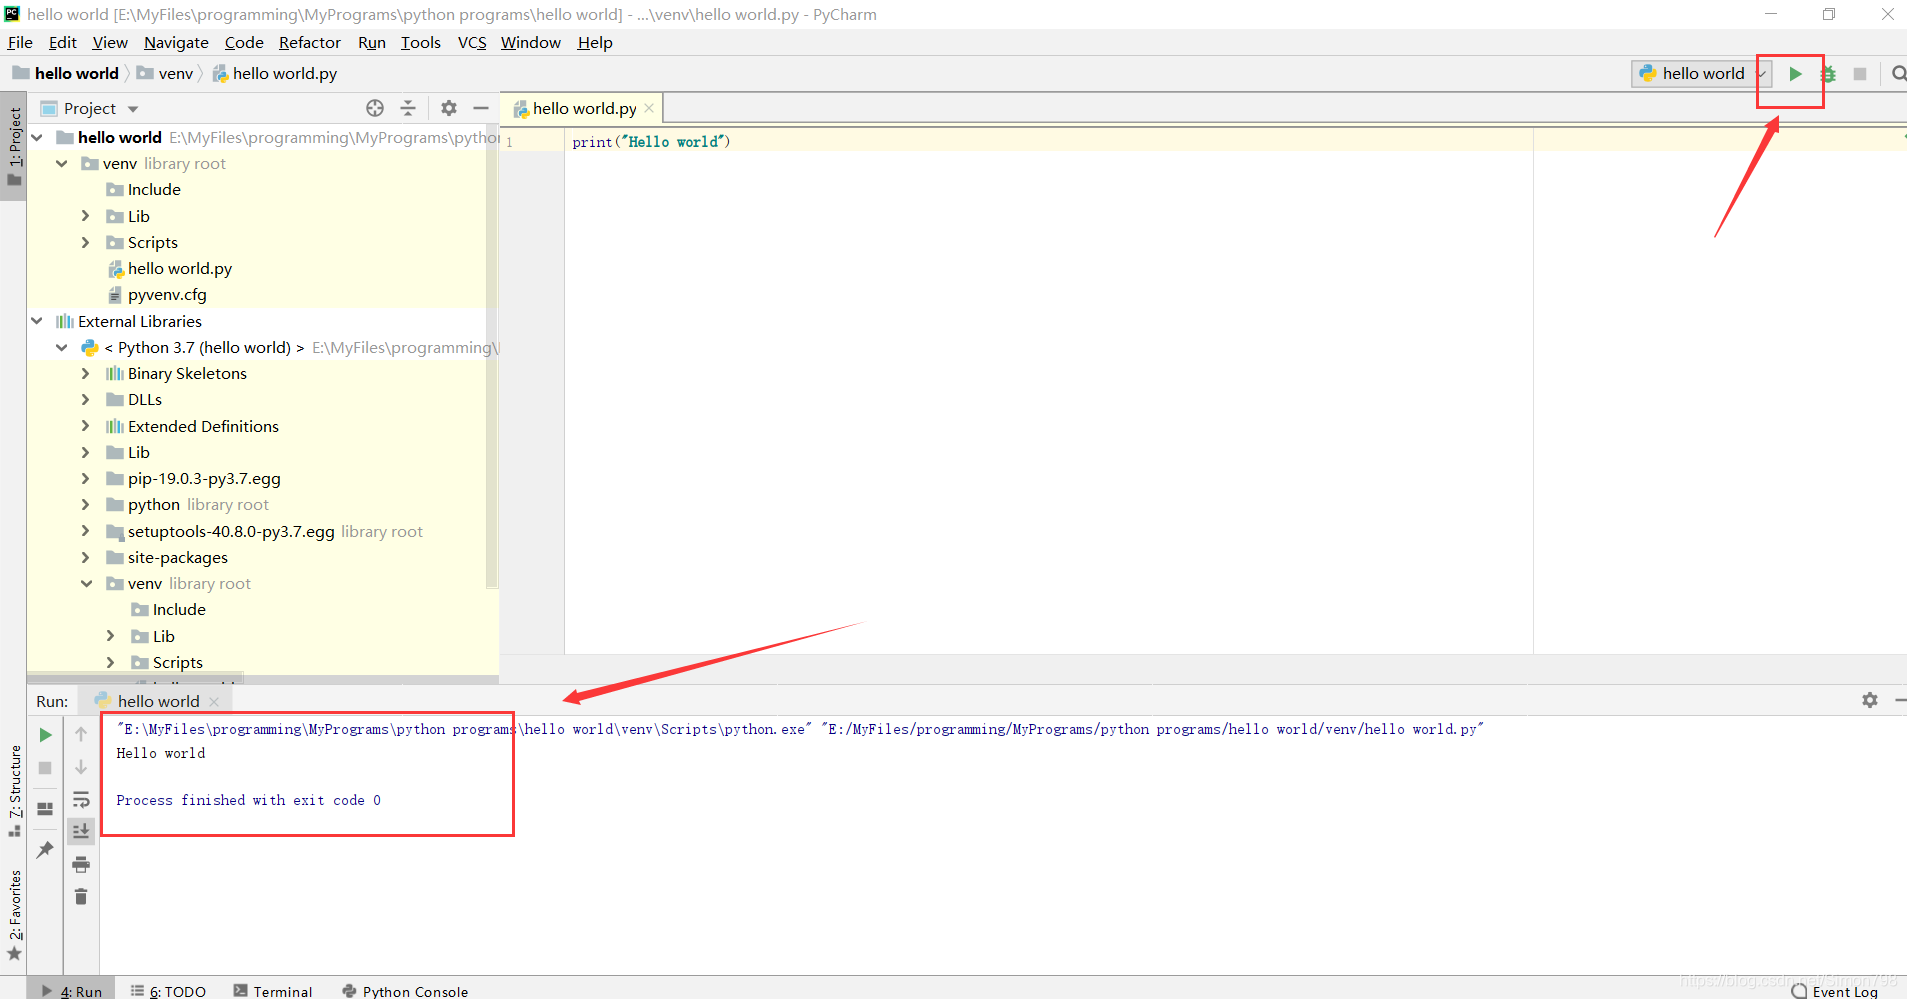1907x999 pixels.
Task: Open the Tools menu
Action: [x=421, y=42]
